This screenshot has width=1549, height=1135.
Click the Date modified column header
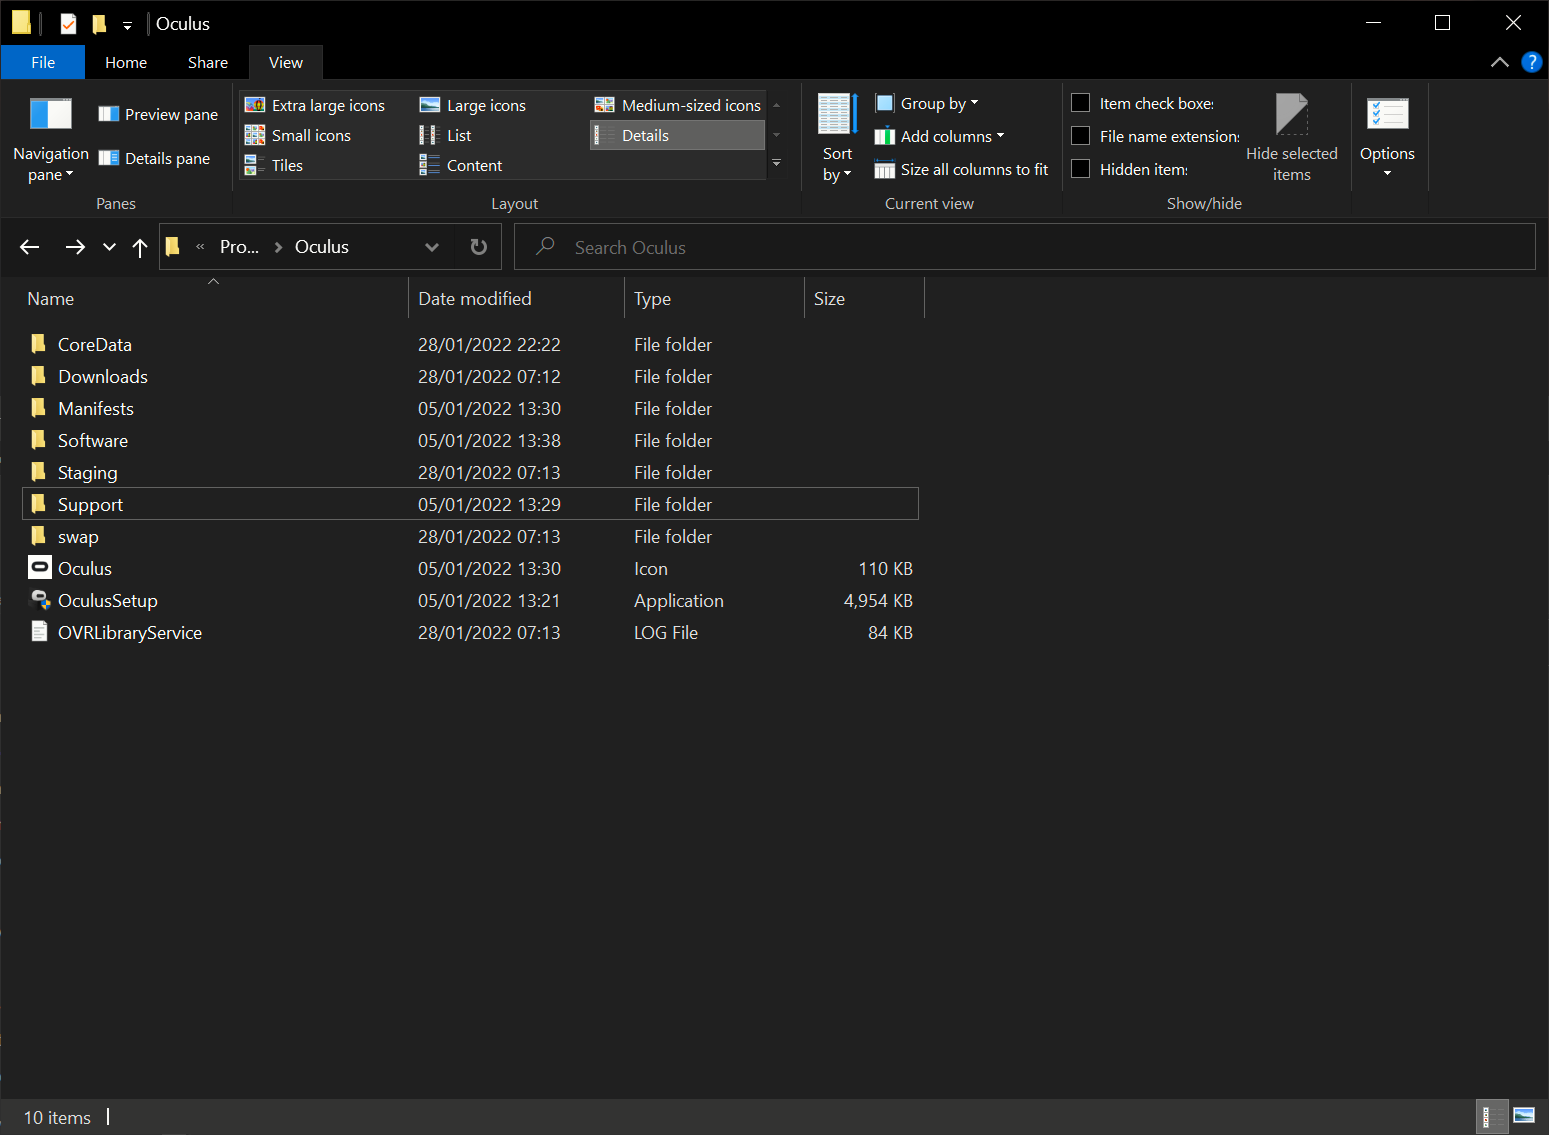point(475,299)
